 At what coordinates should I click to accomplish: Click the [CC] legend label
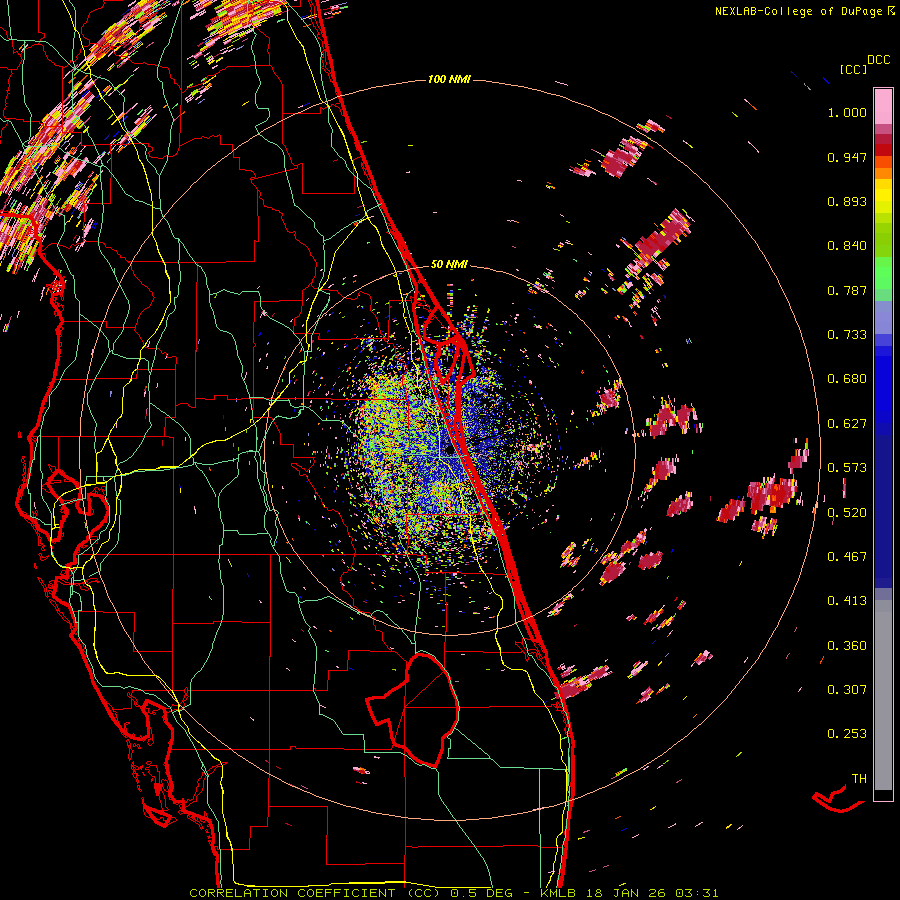click(x=853, y=69)
